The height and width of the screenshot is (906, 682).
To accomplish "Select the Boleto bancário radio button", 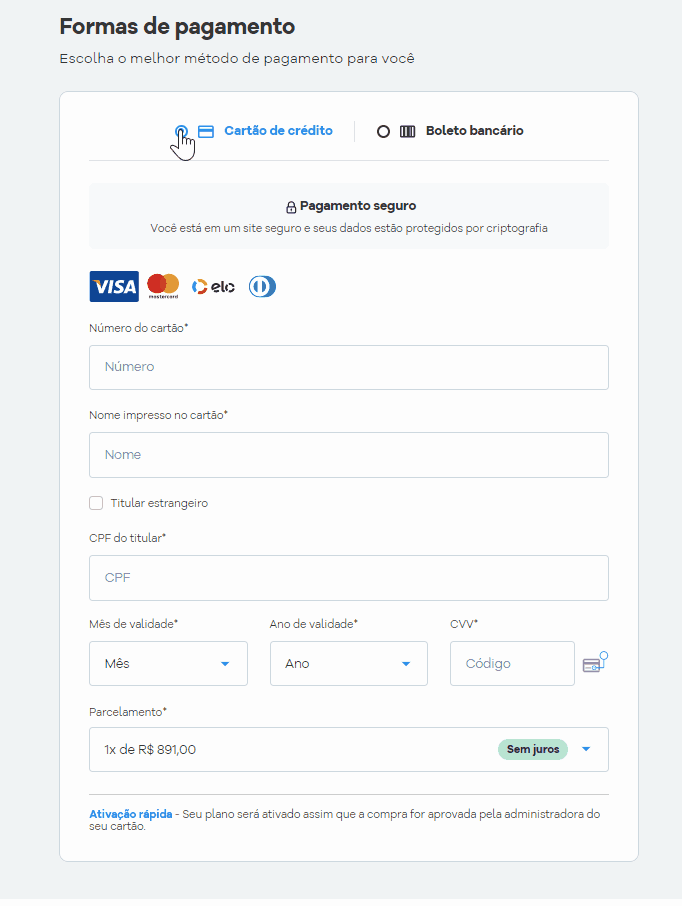I will 383,131.
